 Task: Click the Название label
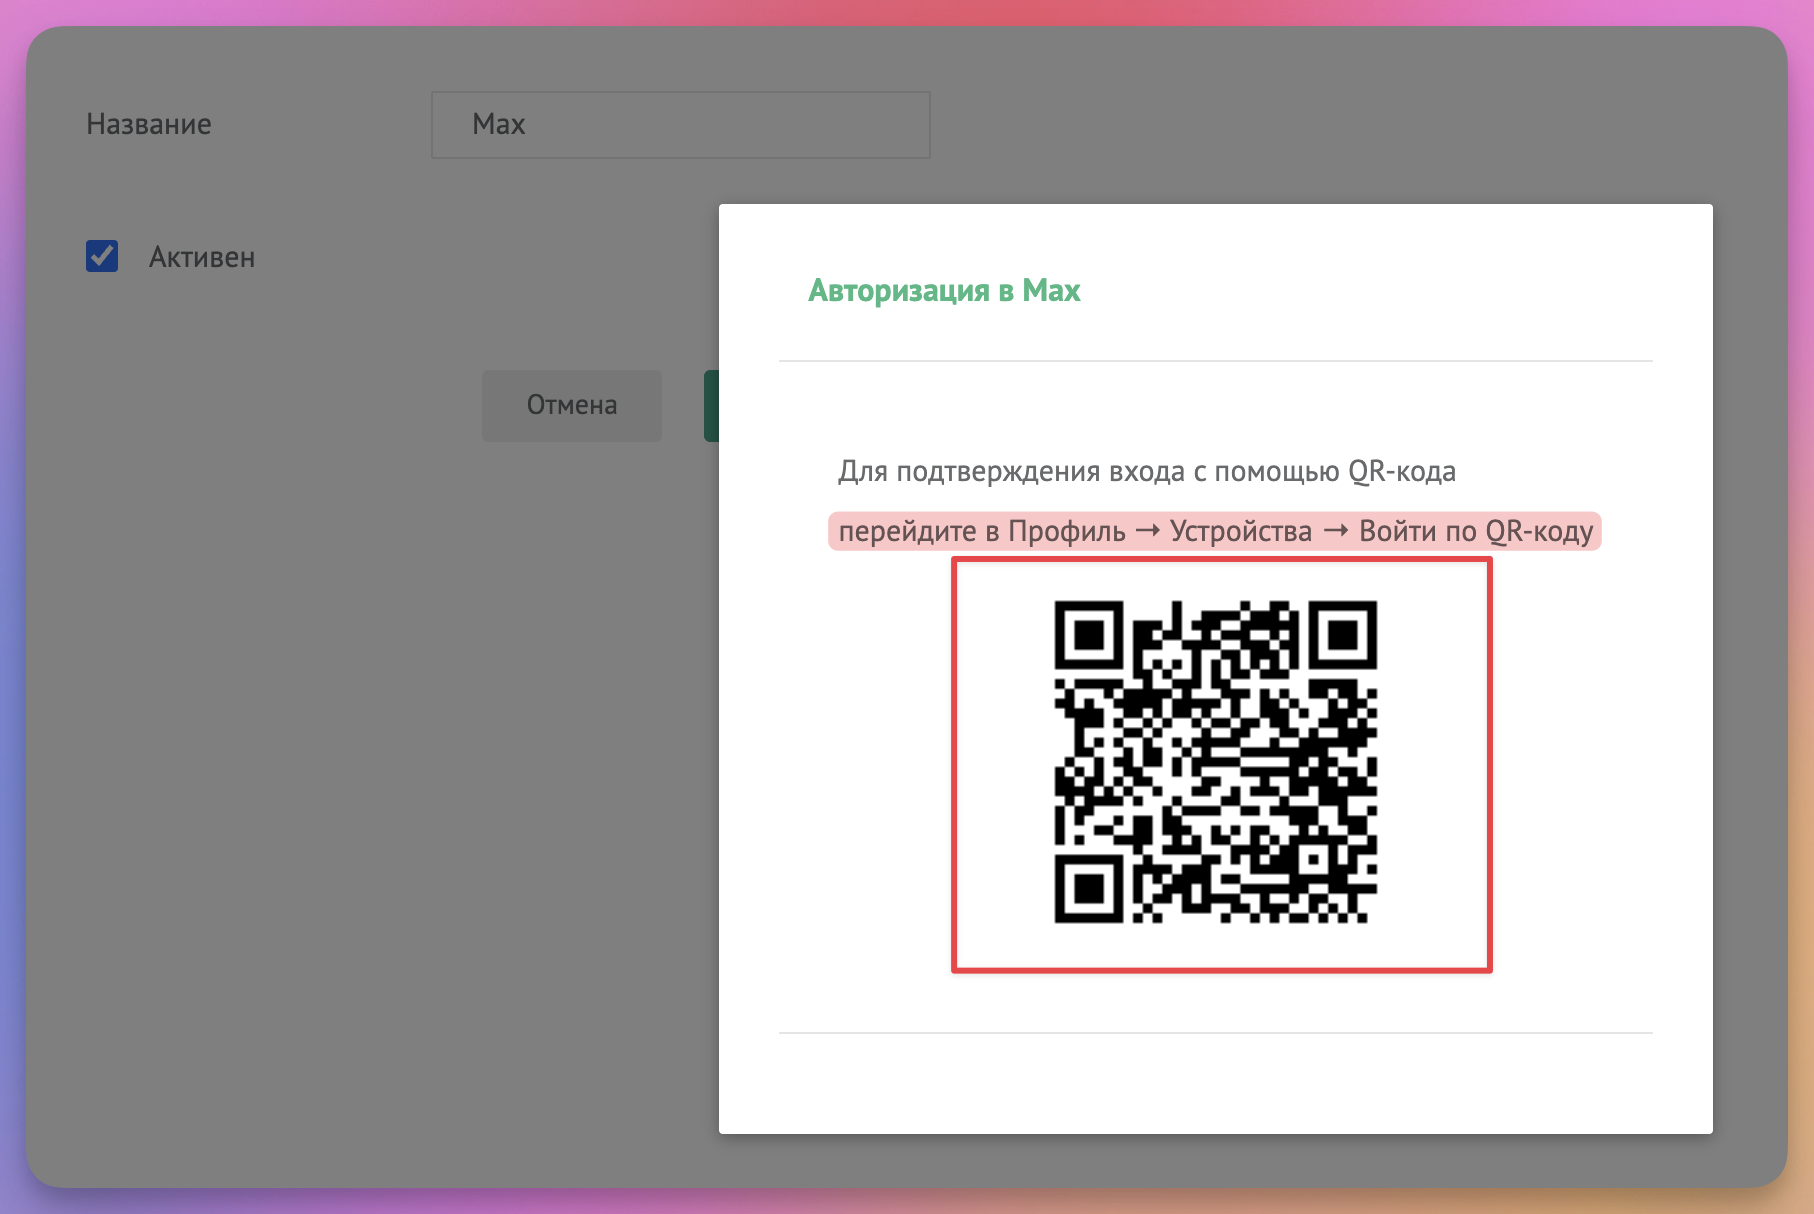pyautogui.click(x=149, y=124)
